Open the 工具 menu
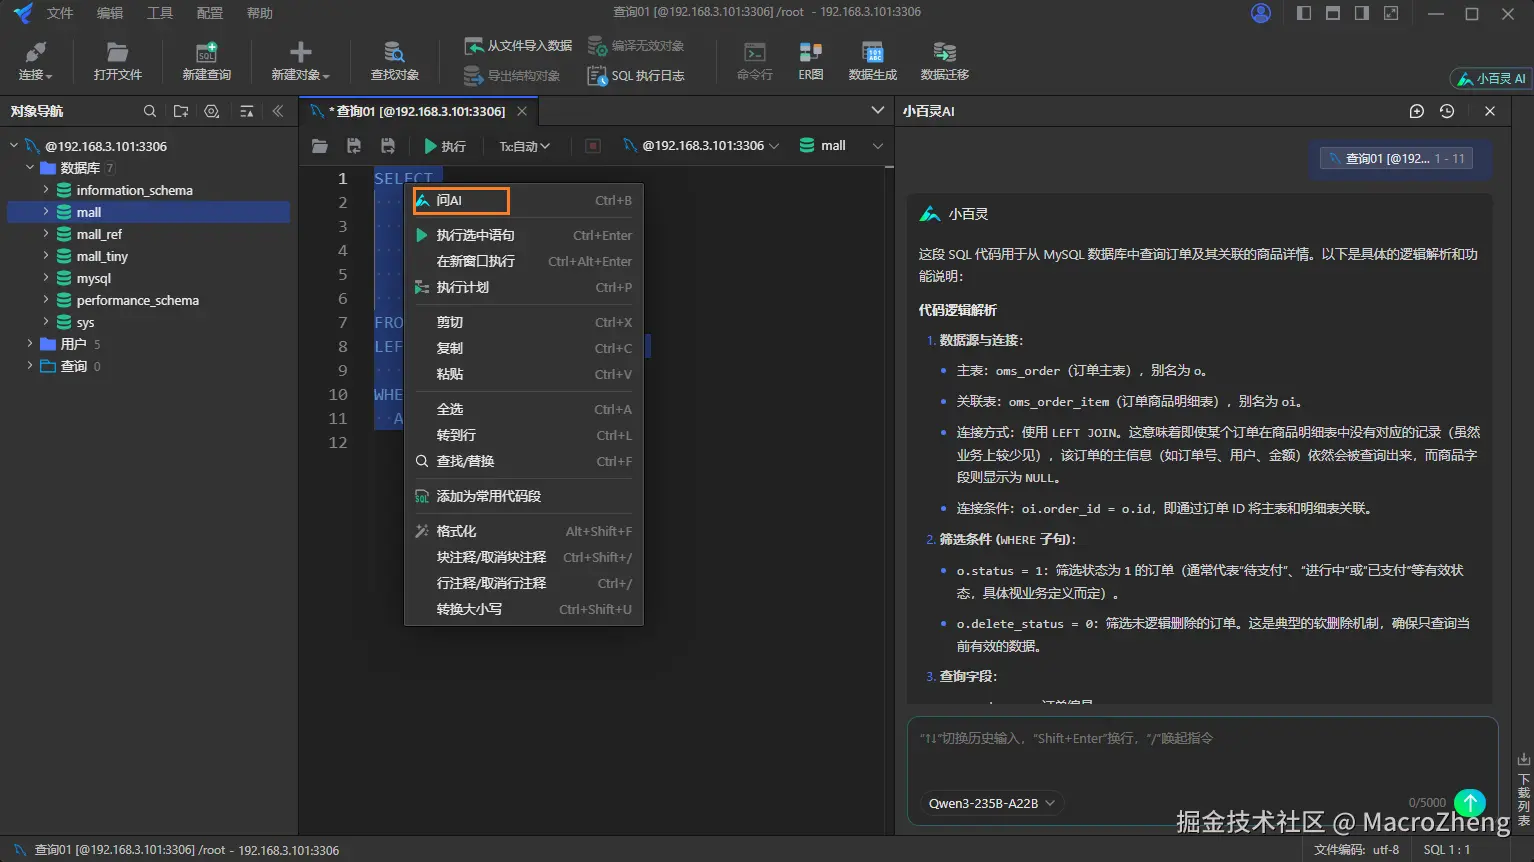The image size is (1534, 862). click(x=160, y=13)
